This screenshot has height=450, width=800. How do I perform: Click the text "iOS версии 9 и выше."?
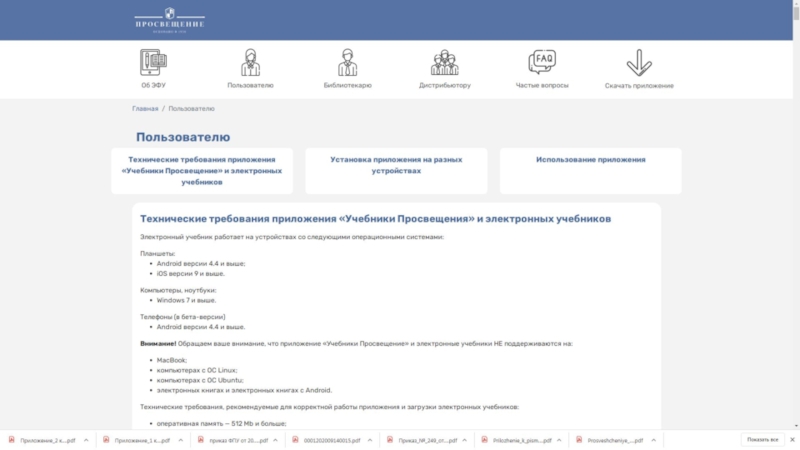coord(190,274)
